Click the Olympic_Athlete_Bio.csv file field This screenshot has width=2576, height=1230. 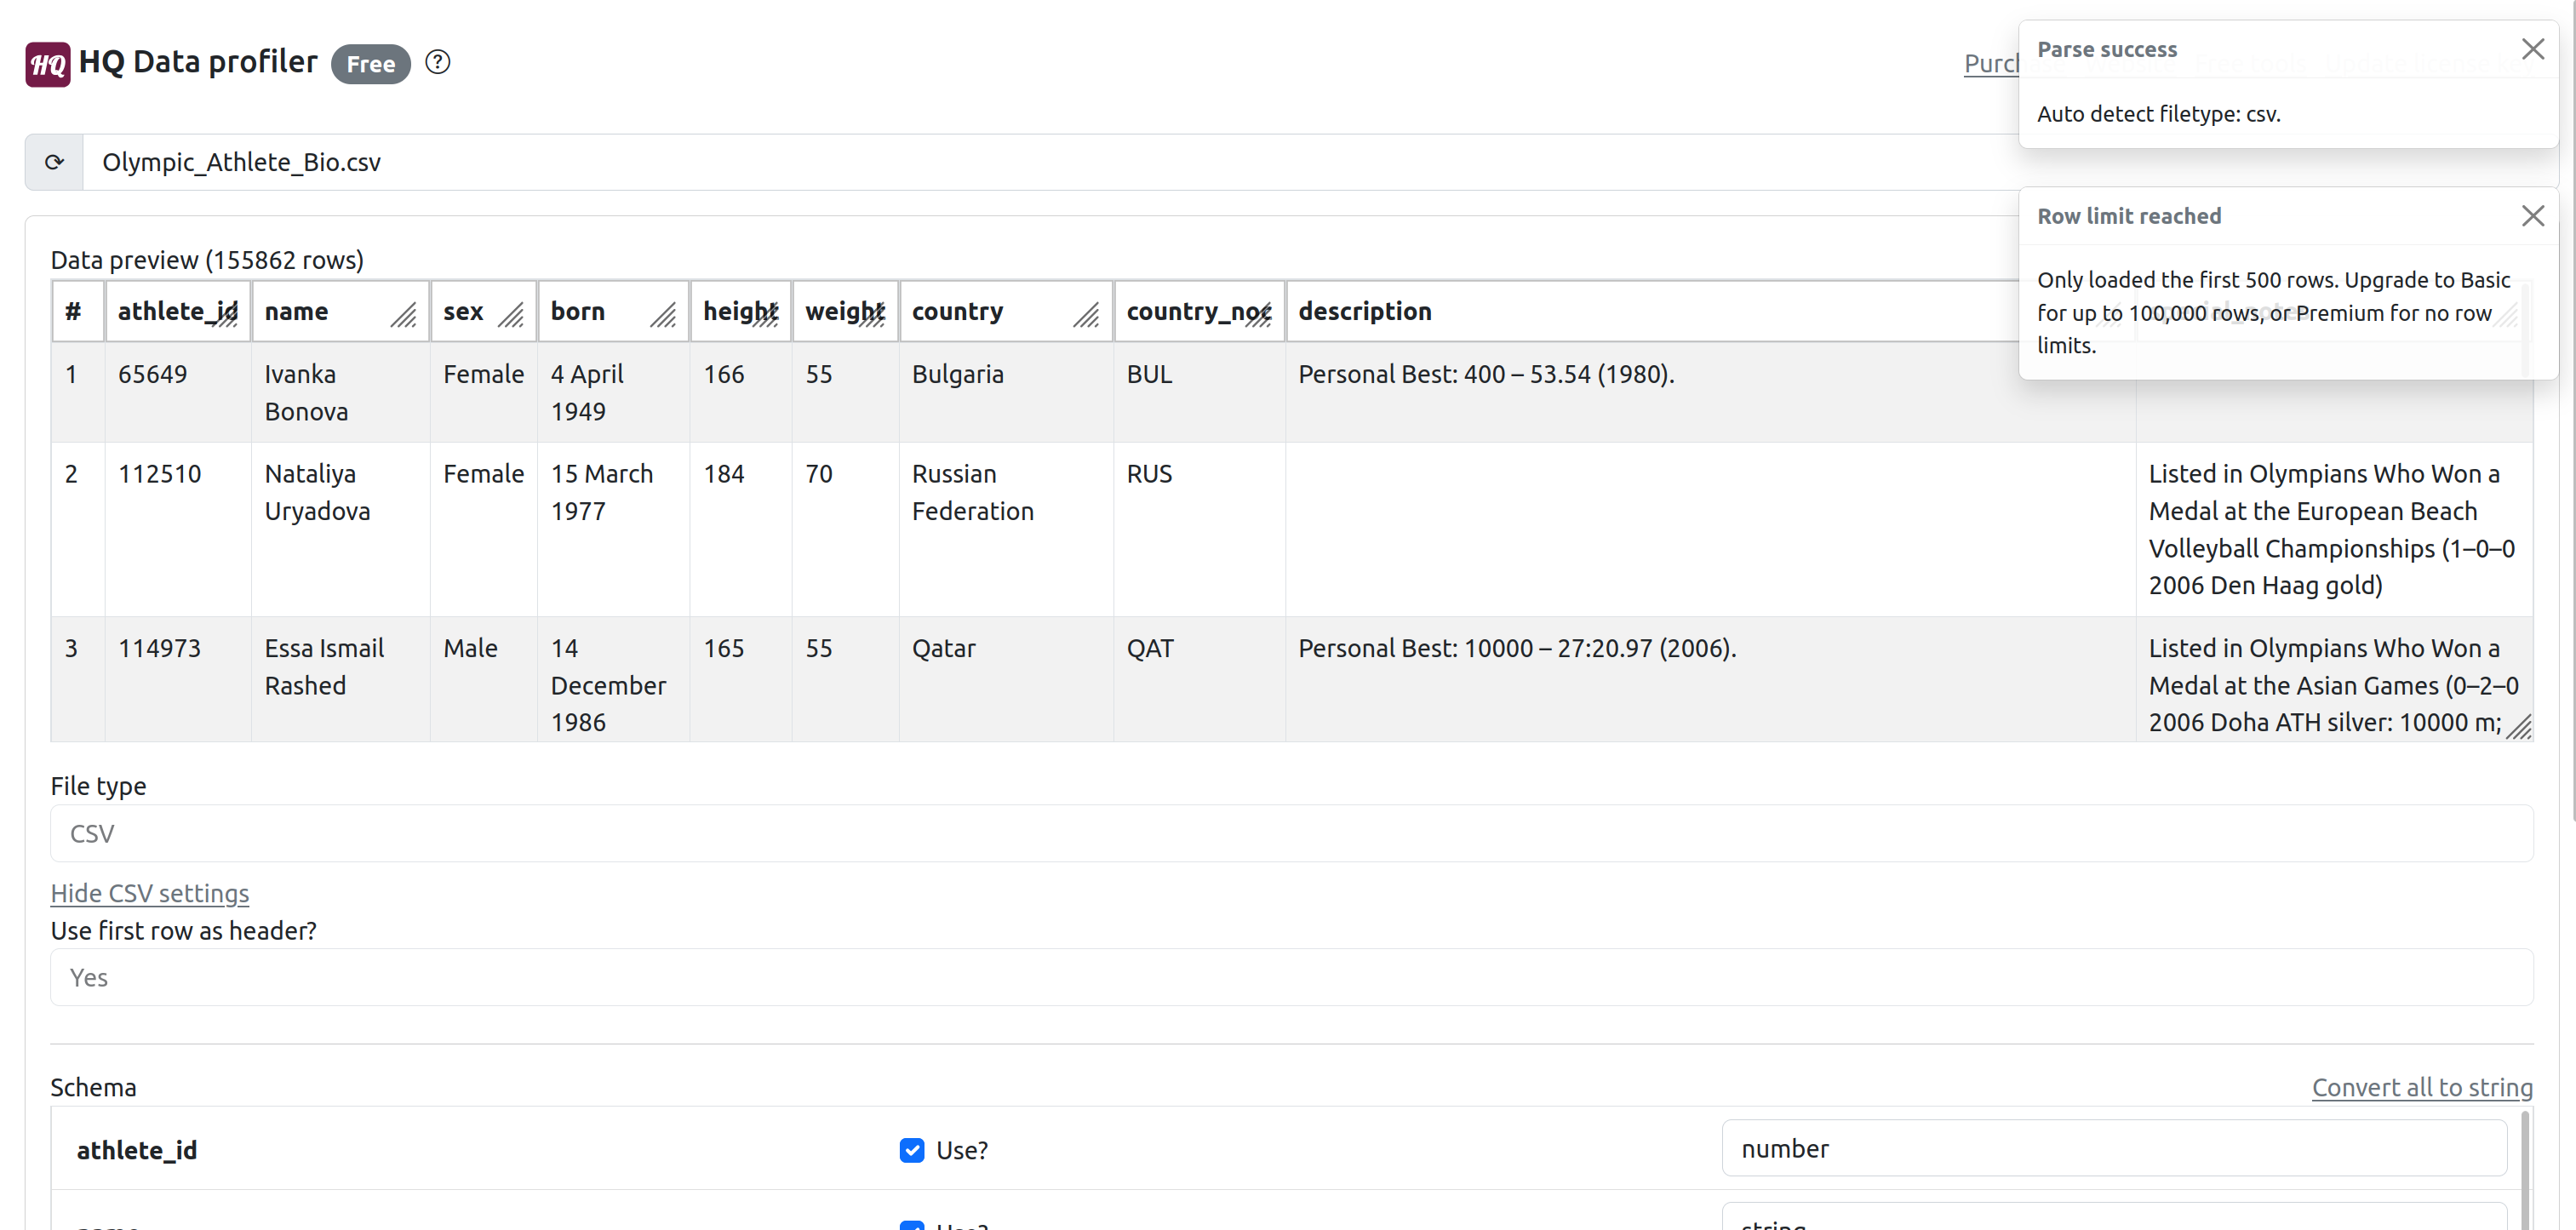coord(1000,162)
